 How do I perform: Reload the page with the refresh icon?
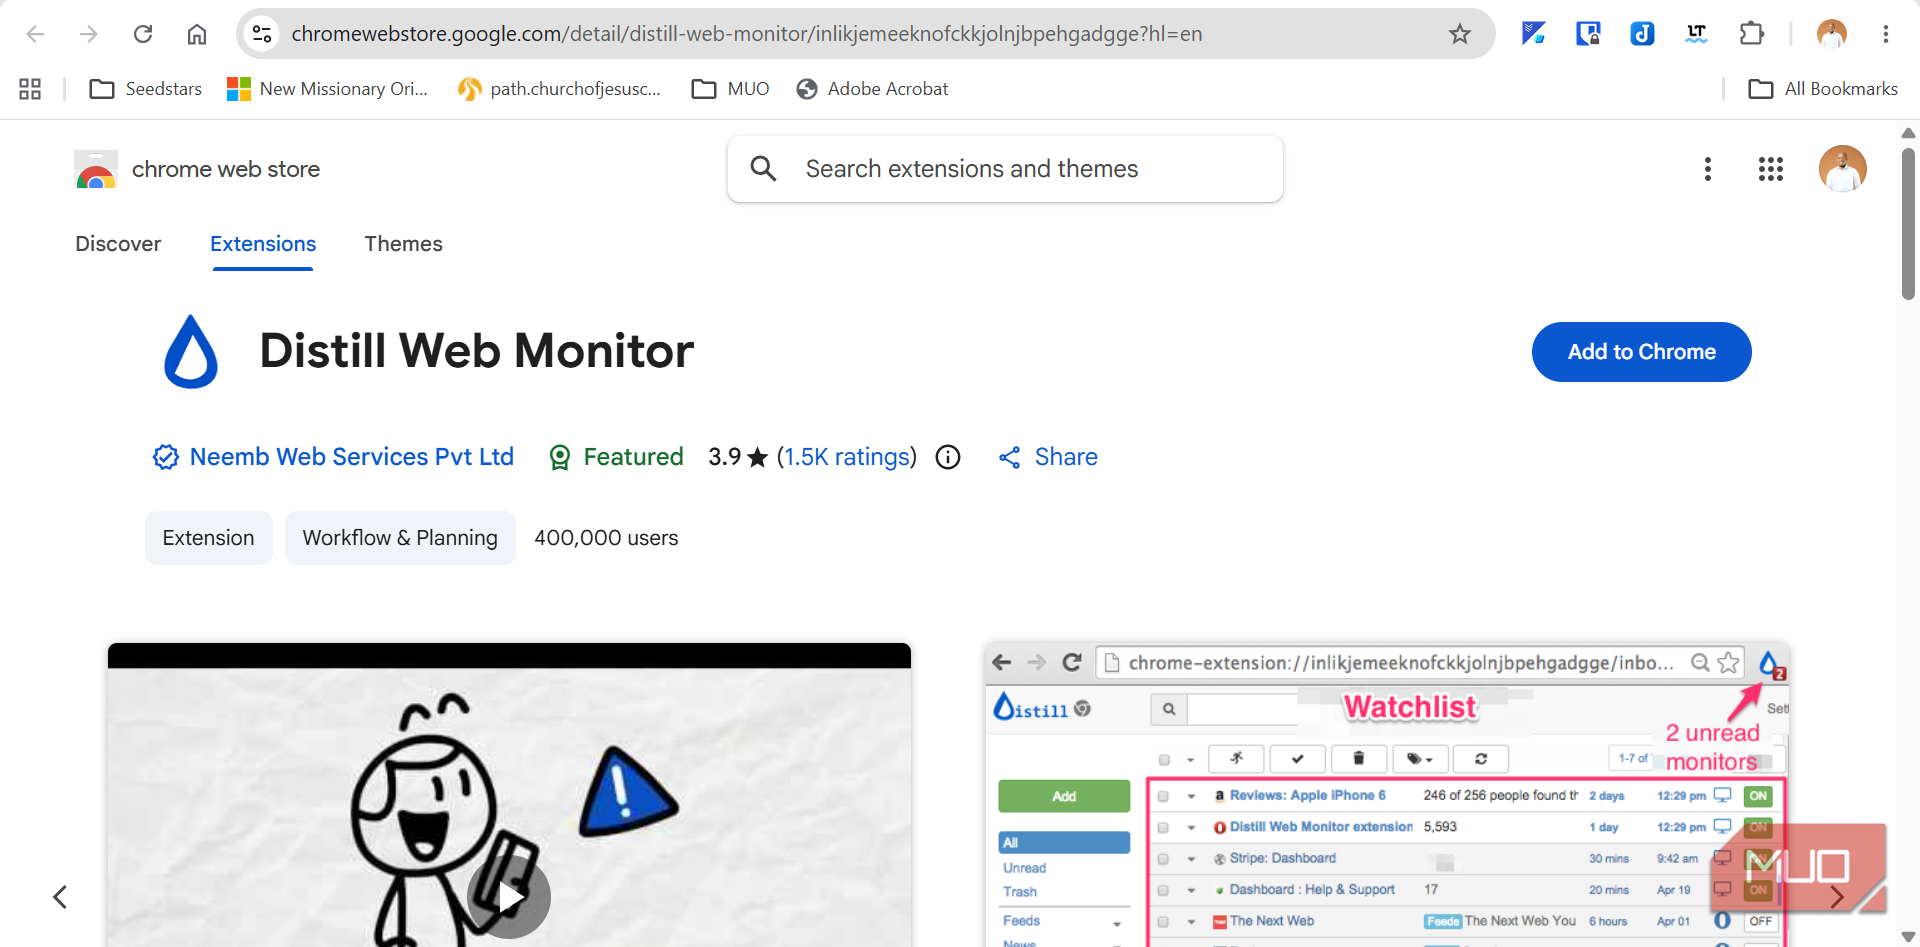click(143, 34)
